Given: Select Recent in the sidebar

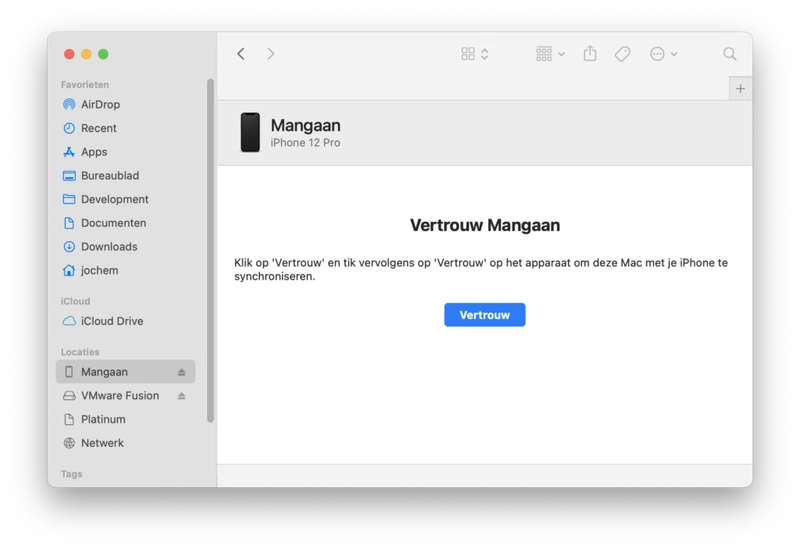Looking at the screenshot, I should pos(125,128).
